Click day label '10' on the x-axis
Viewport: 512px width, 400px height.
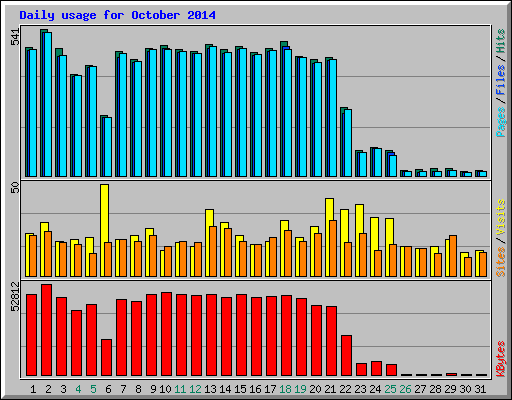click(x=165, y=389)
